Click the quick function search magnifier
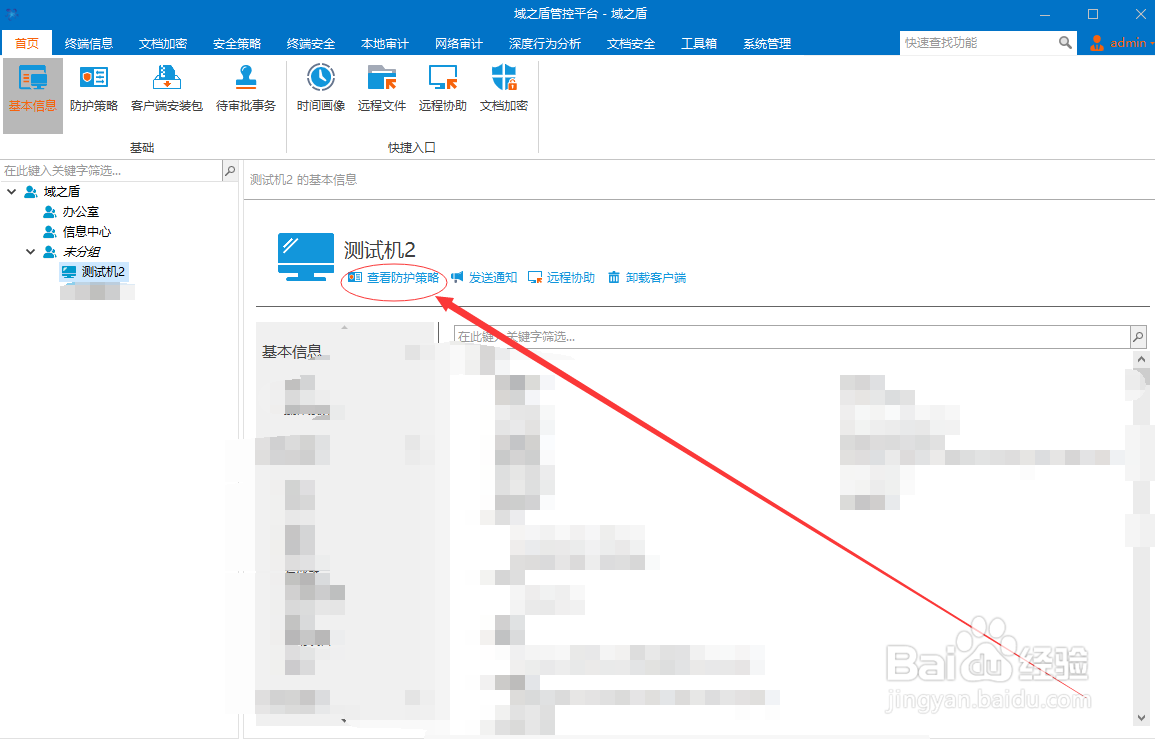This screenshot has width=1155, height=739. [x=1065, y=43]
